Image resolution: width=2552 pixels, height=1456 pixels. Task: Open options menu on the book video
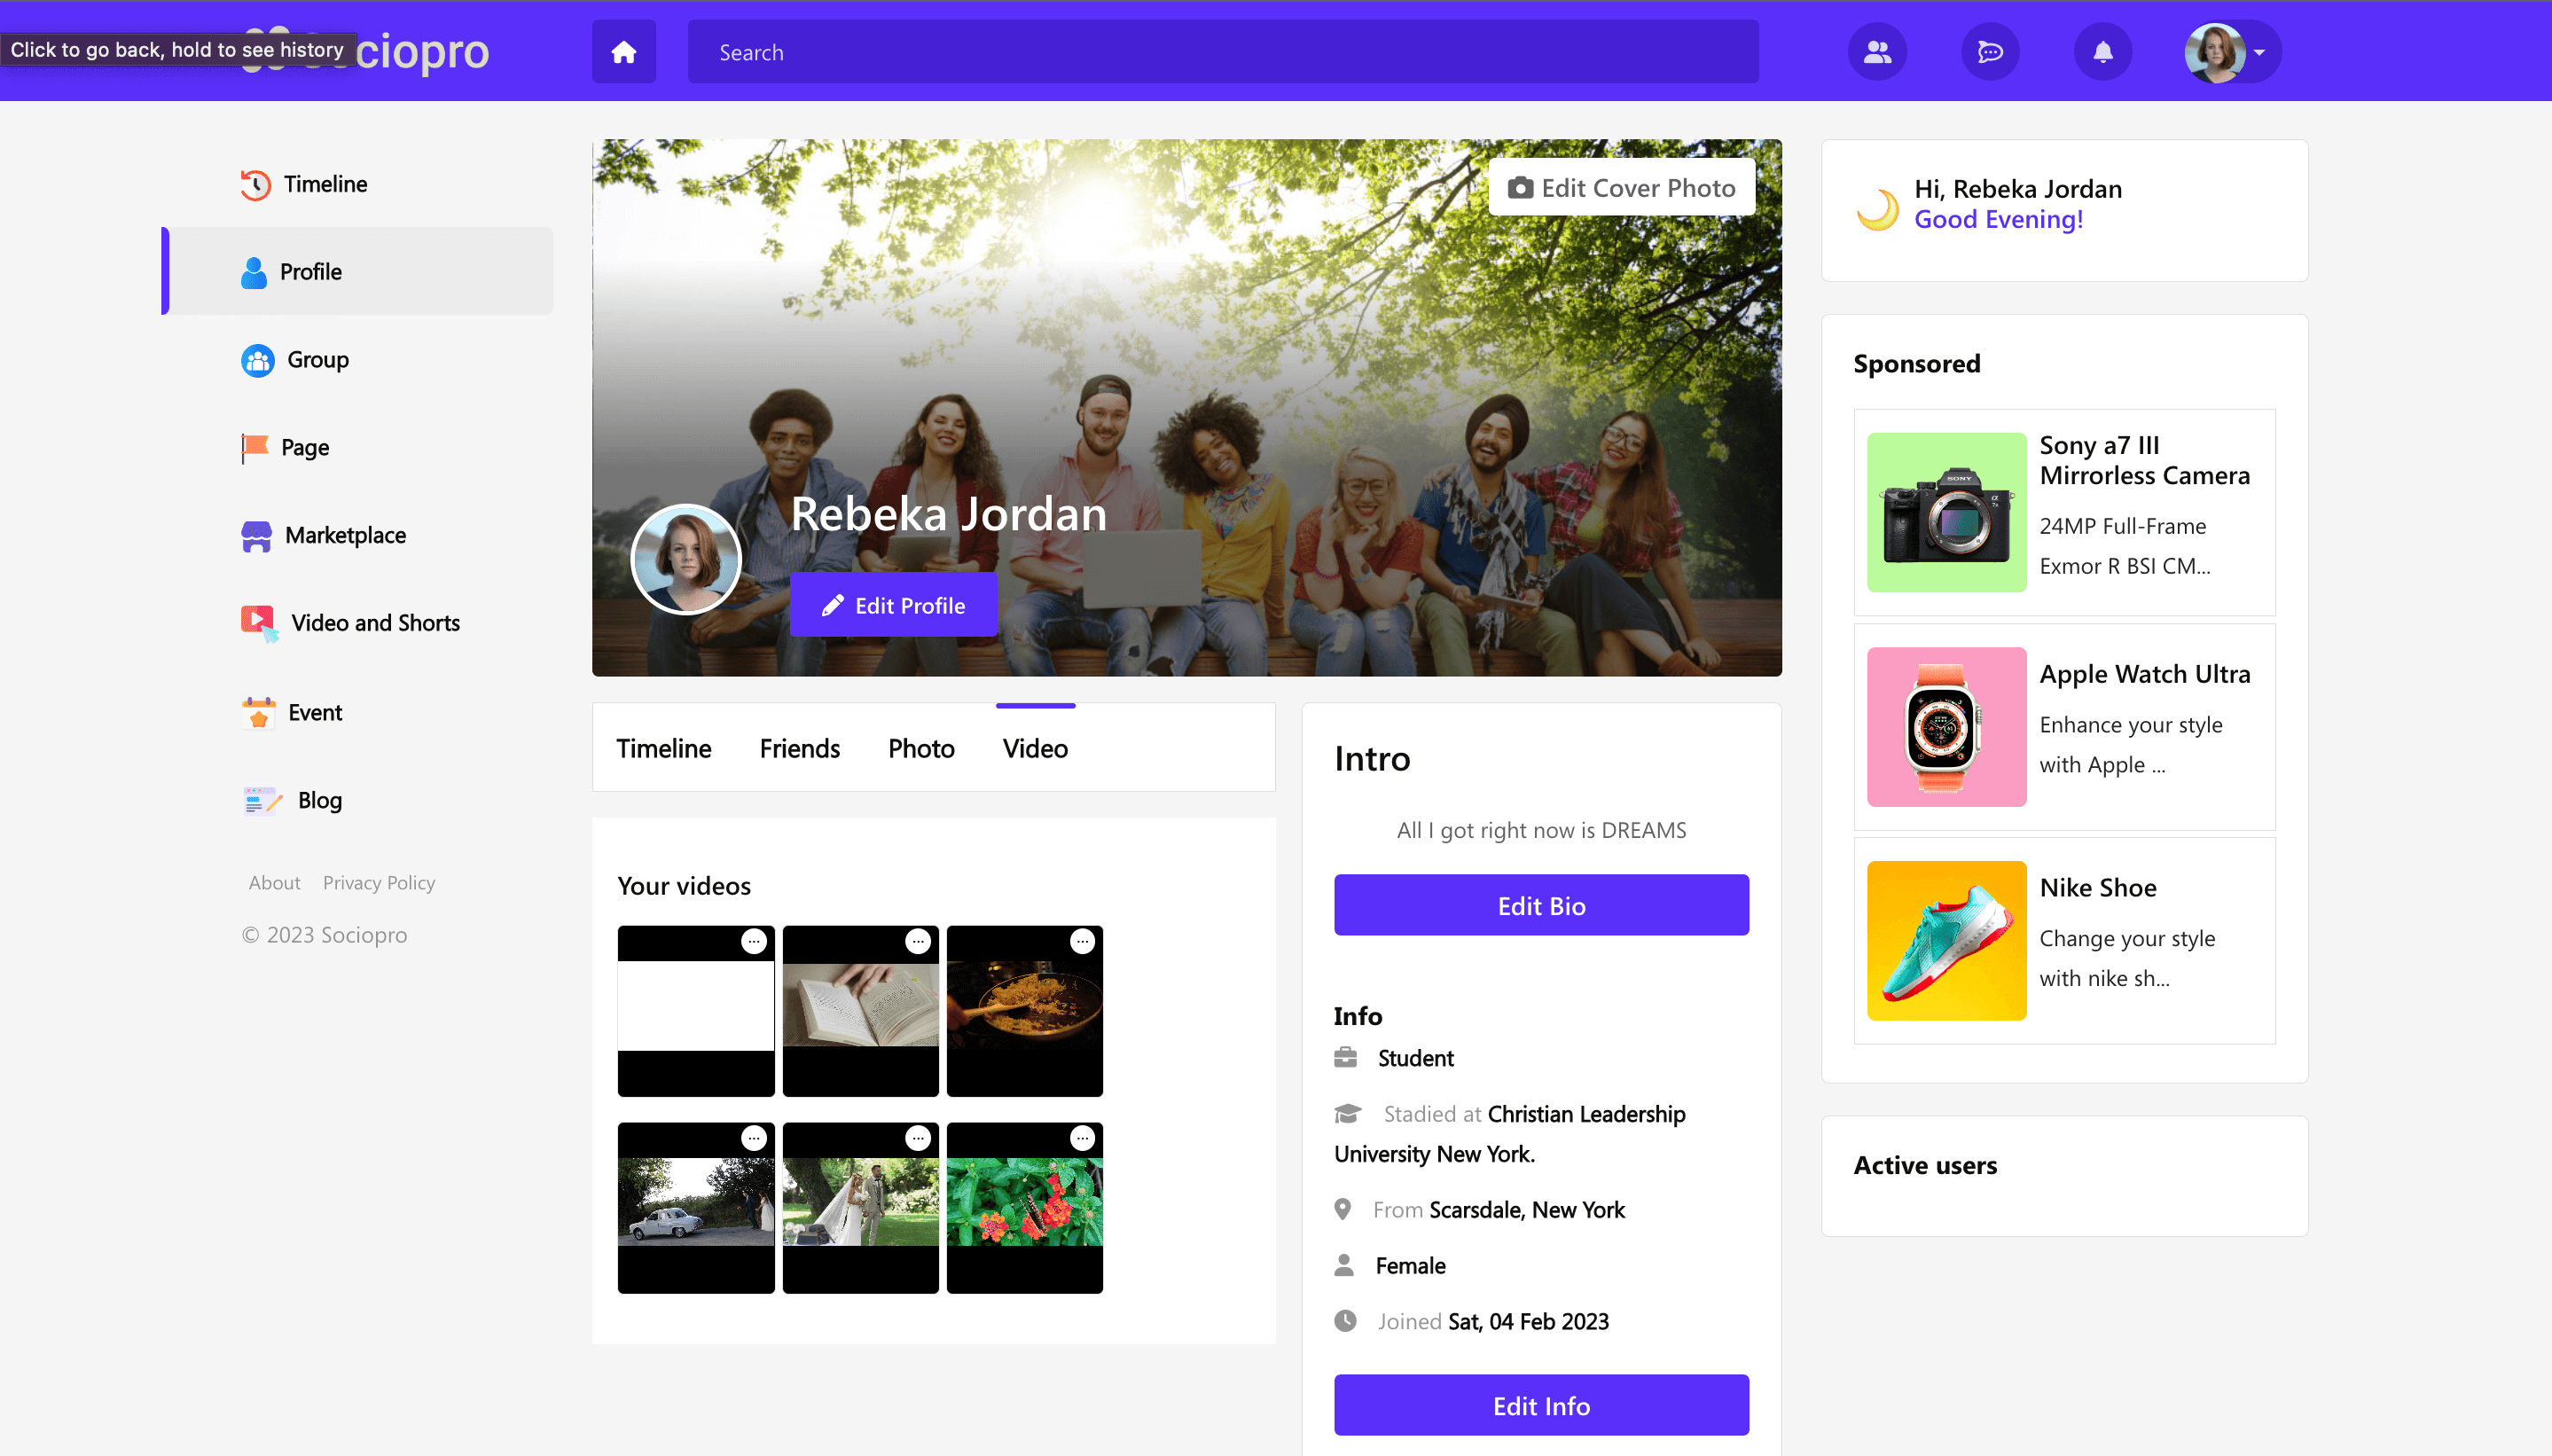click(918, 941)
